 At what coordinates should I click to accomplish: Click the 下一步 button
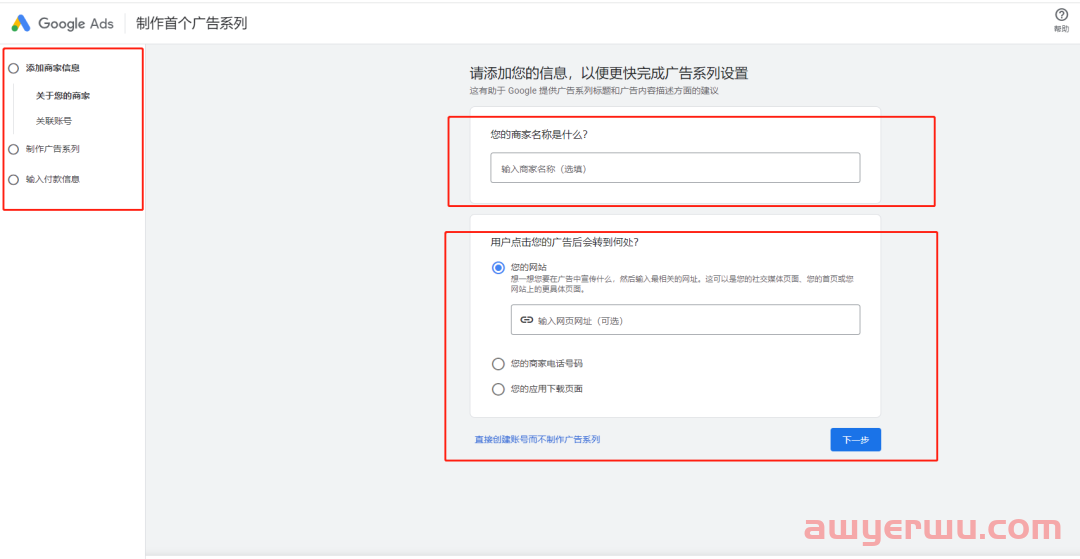click(855, 440)
